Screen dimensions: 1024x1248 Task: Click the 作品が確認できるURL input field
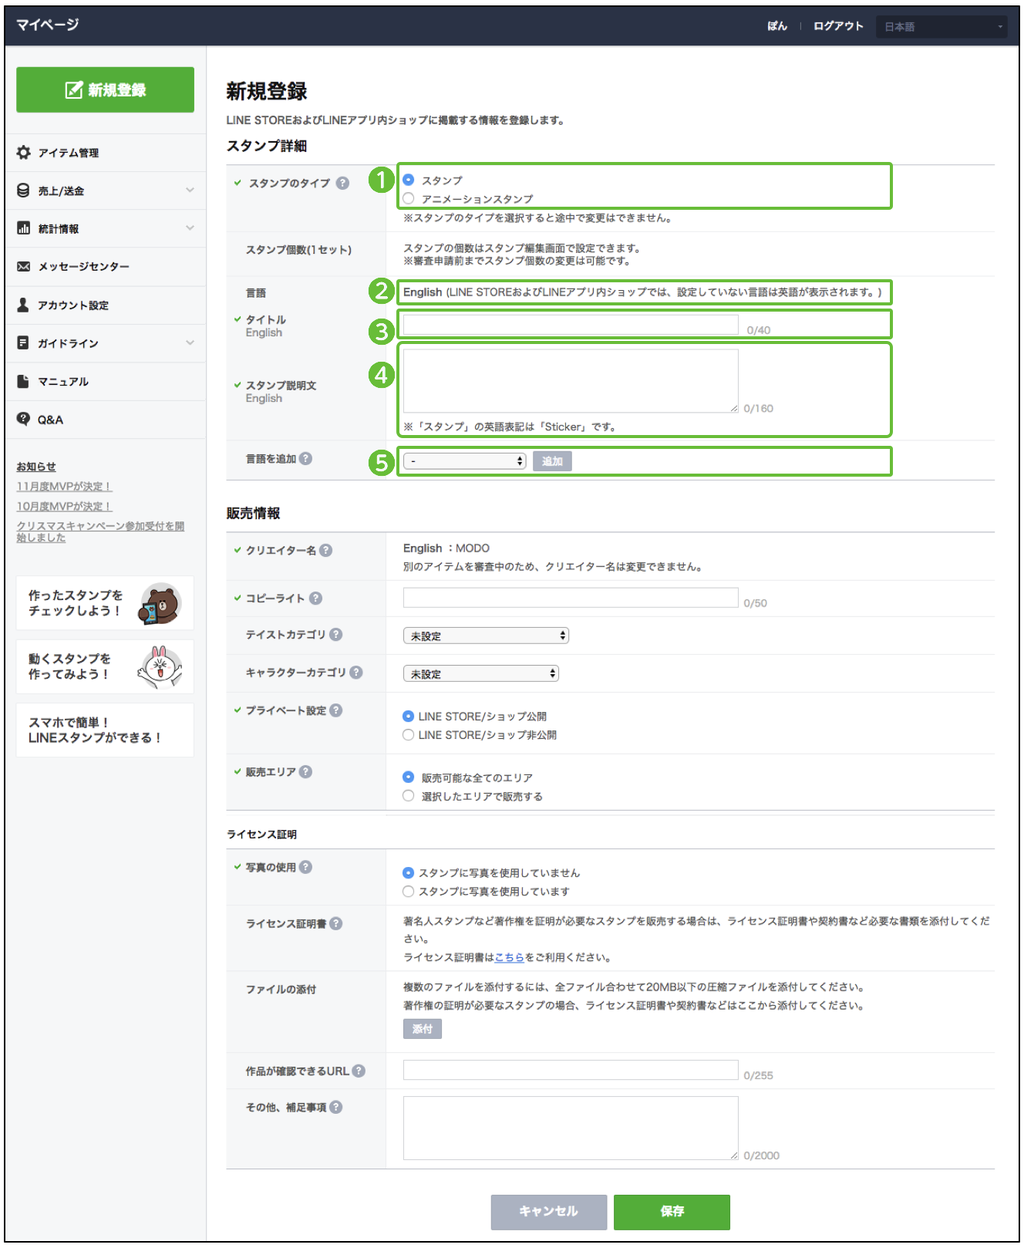click(570, 1070)
